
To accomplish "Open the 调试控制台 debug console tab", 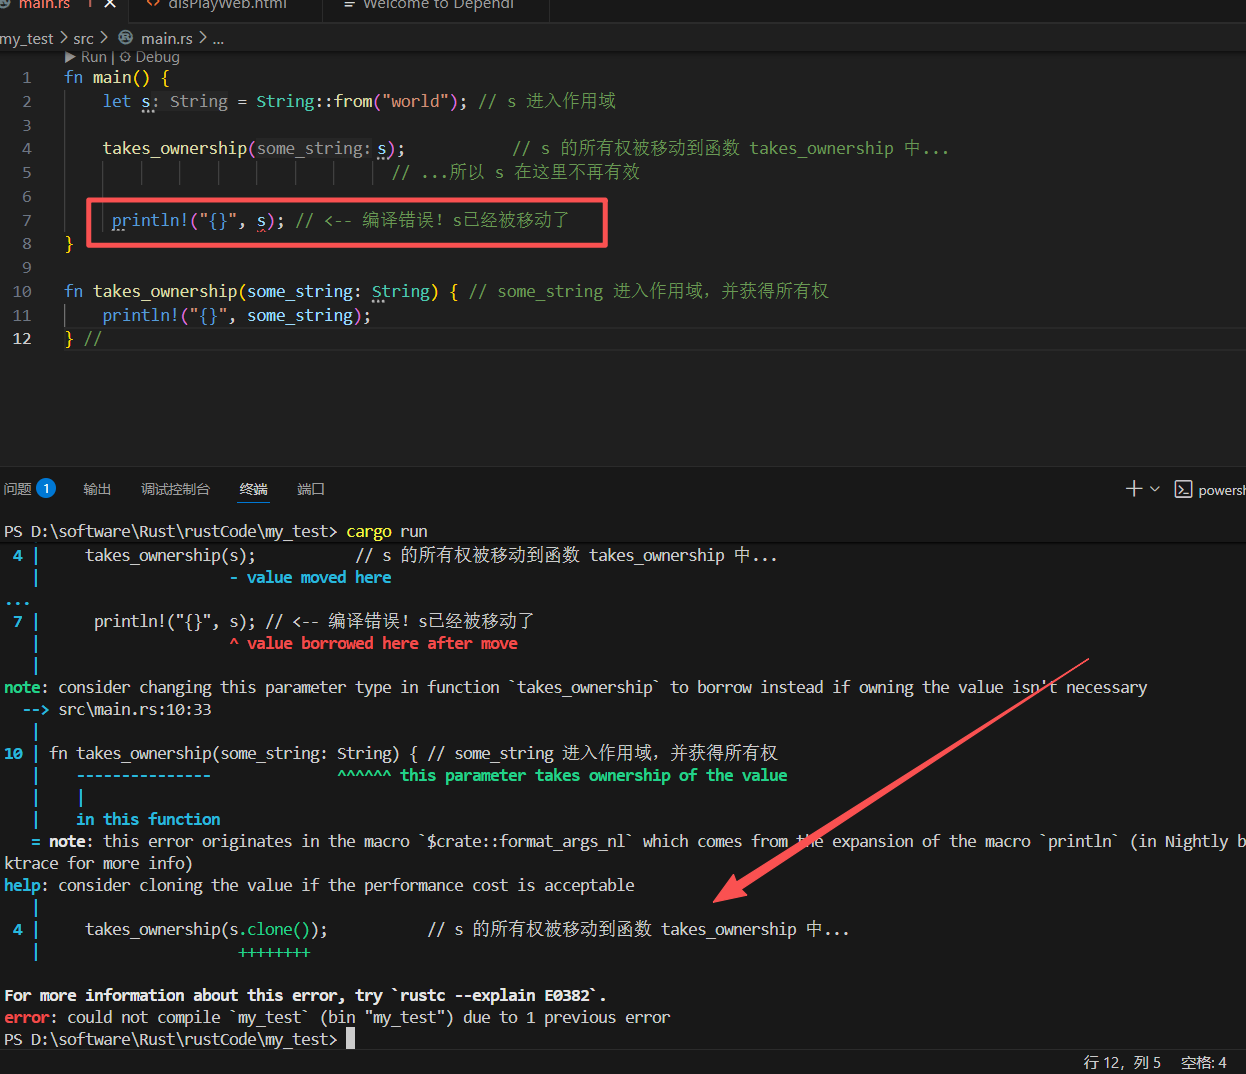I will tap(175, 489).
